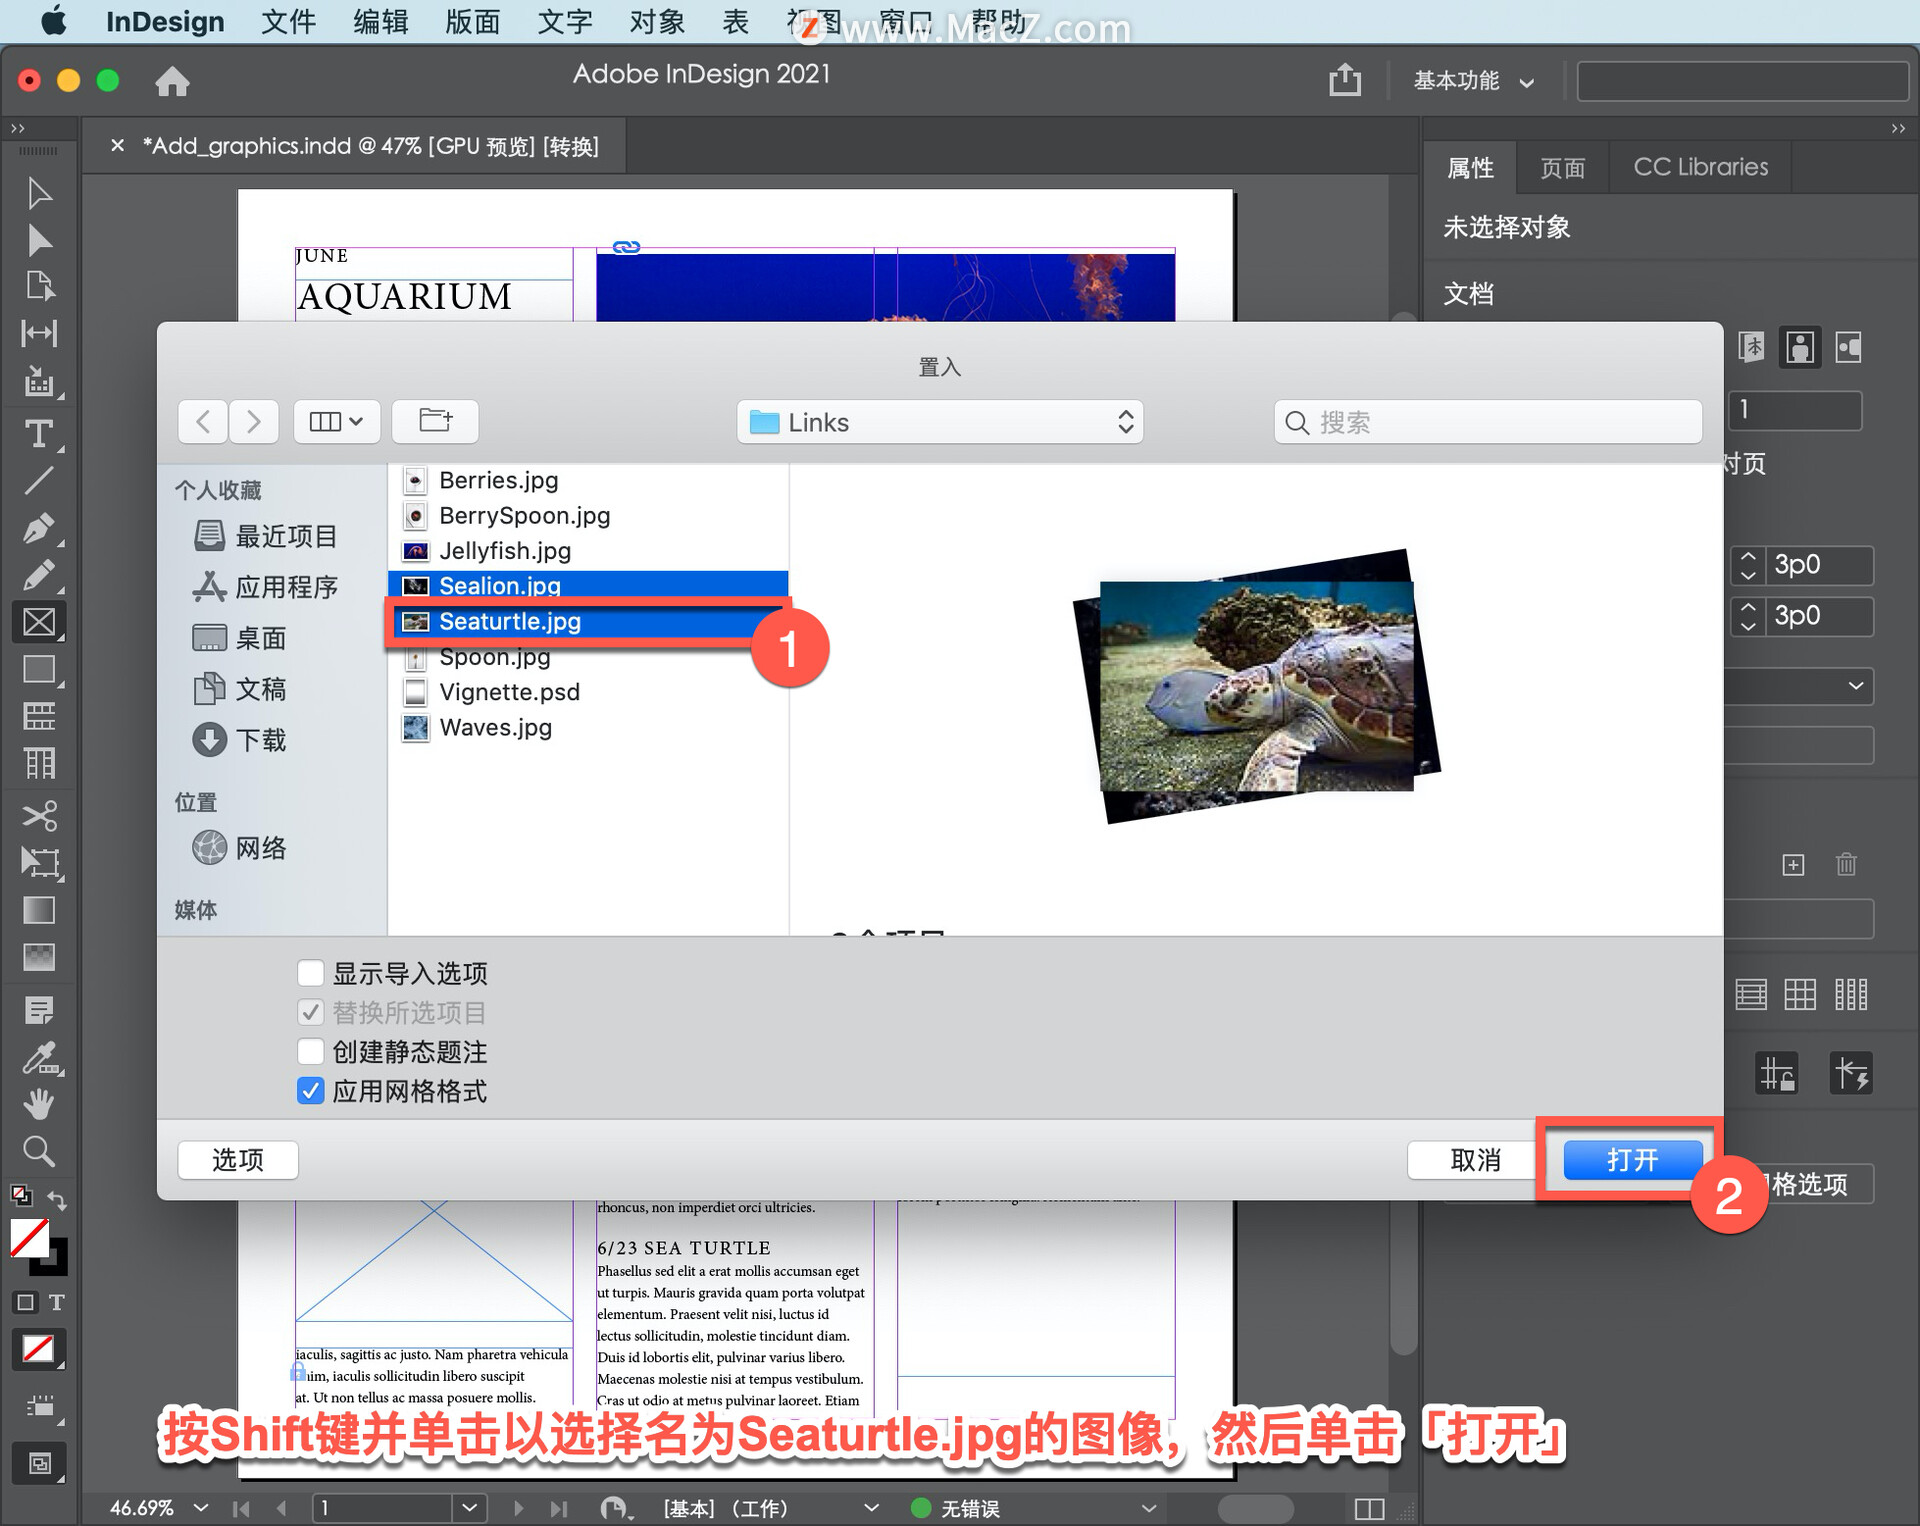The height and width of the screenshot is (1526, 1920).
Task: Close the Add_graphics.indd document tab
Action: [117, 146]
